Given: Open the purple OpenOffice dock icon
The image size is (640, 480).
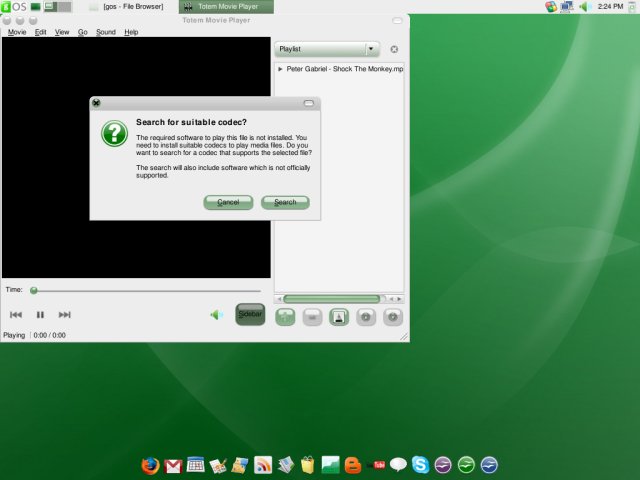Looking at the screenshot, I should click(x=443, y=465).
